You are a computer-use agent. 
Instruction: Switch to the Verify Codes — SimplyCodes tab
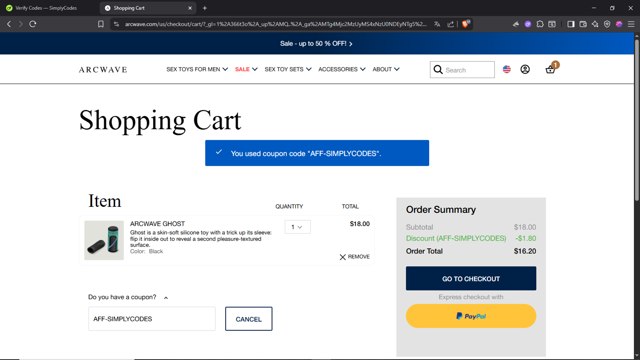click(46, 8)
